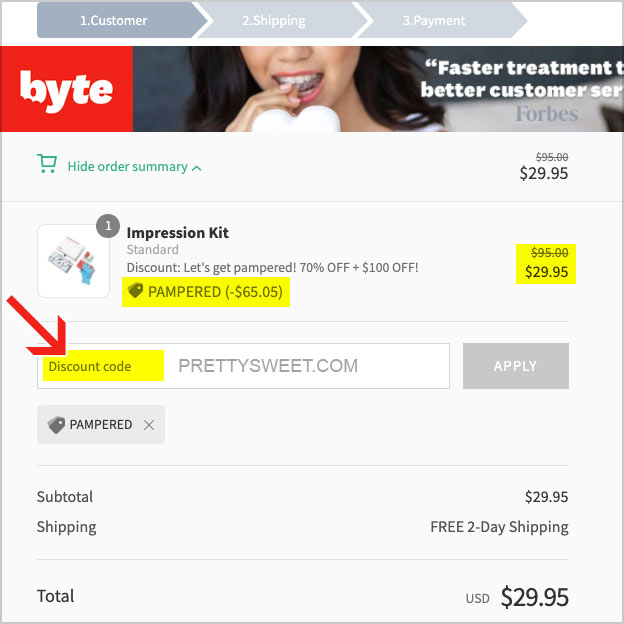
Task: Click the PAMPERED applied code chip
Action: pos(101,425)
